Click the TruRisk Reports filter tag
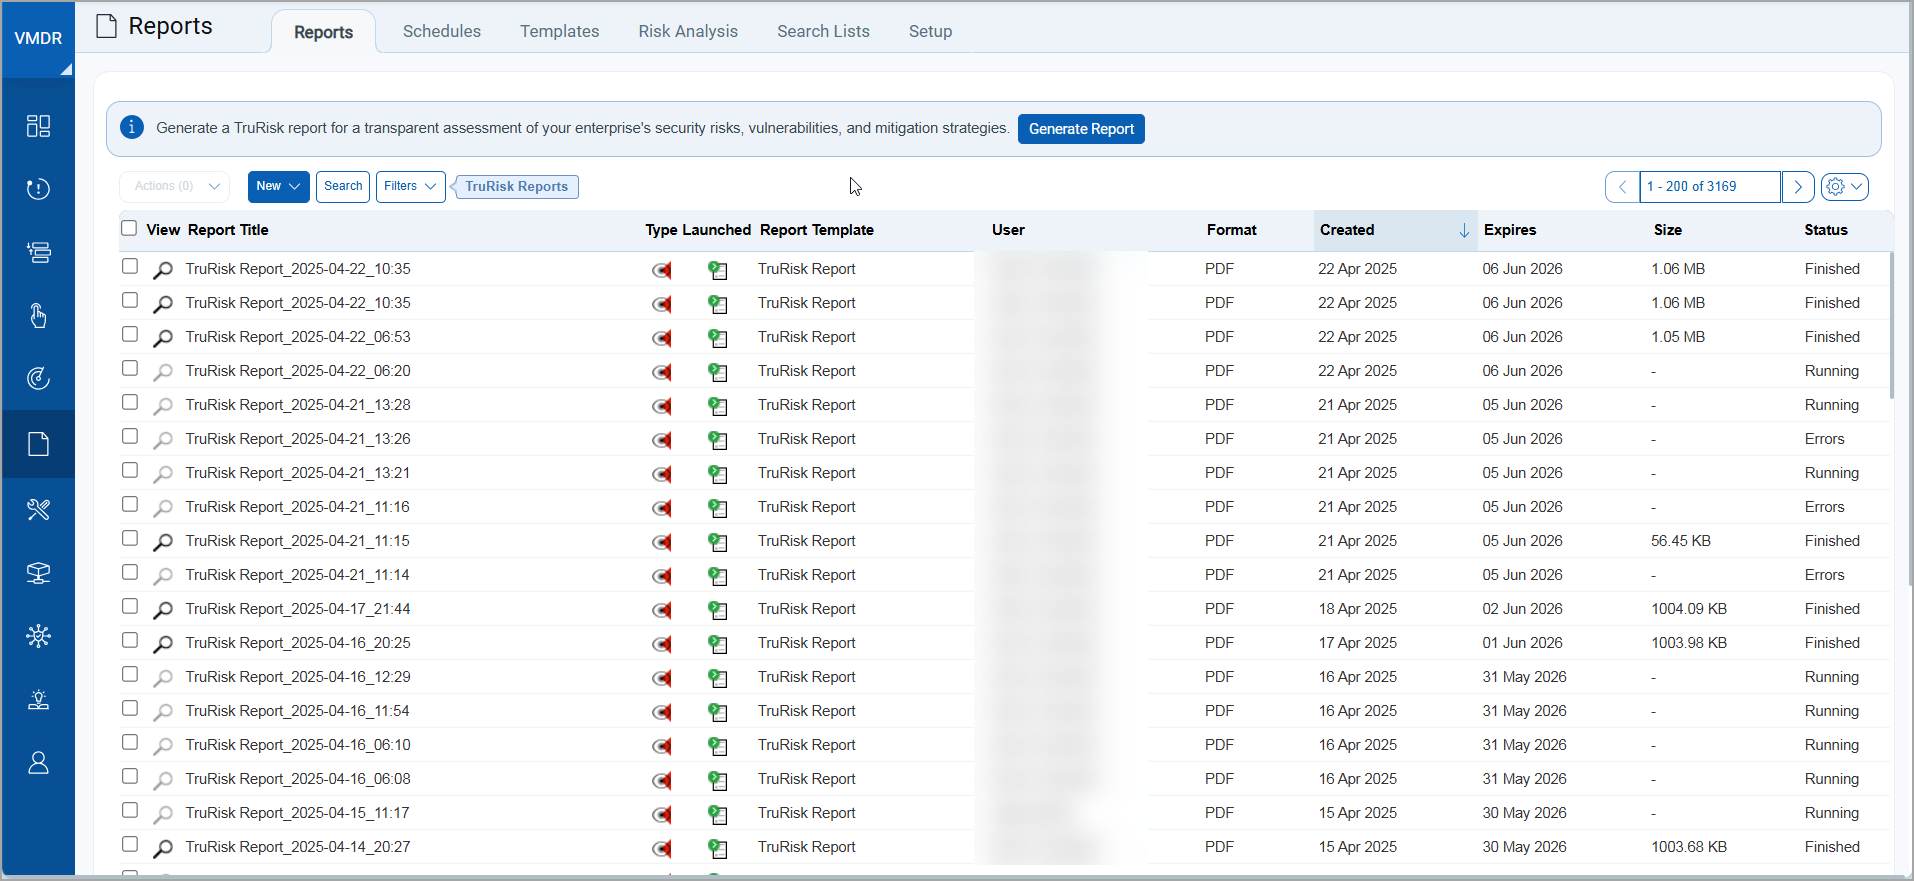 click(516, 187)
